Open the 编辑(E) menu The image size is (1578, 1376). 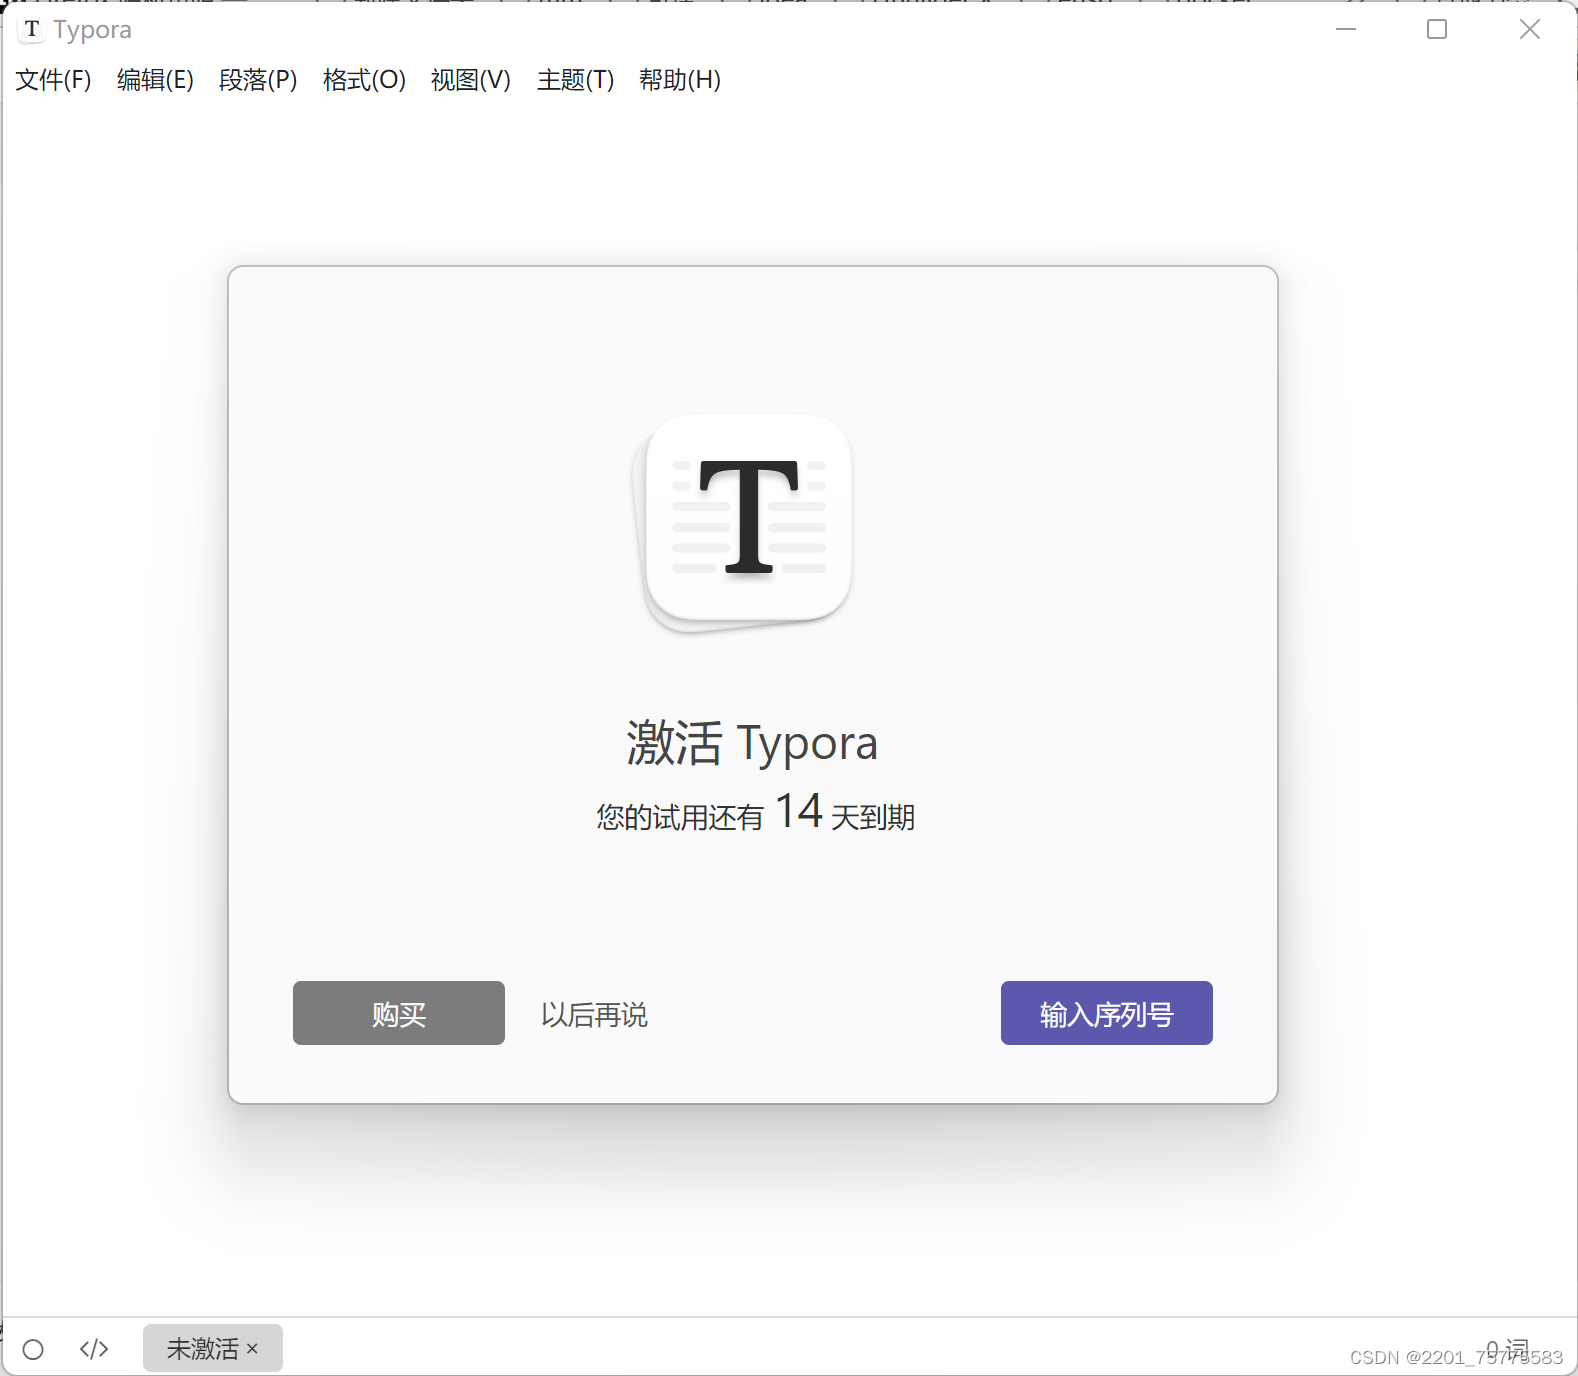coord(155,80)
